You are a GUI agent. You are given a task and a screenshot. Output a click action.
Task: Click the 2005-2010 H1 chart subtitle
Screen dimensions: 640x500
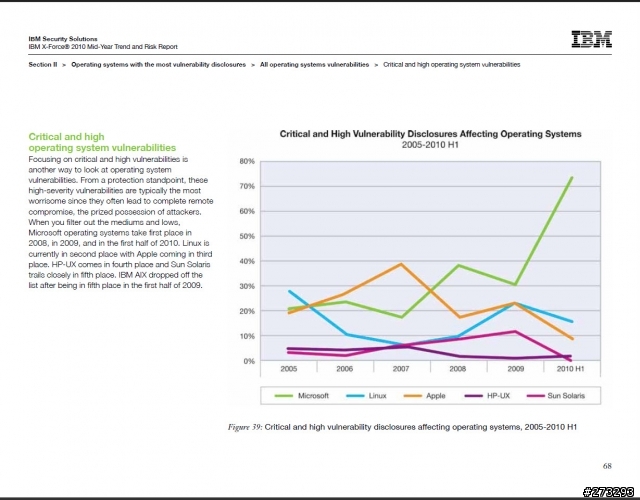tap(430, 145)
